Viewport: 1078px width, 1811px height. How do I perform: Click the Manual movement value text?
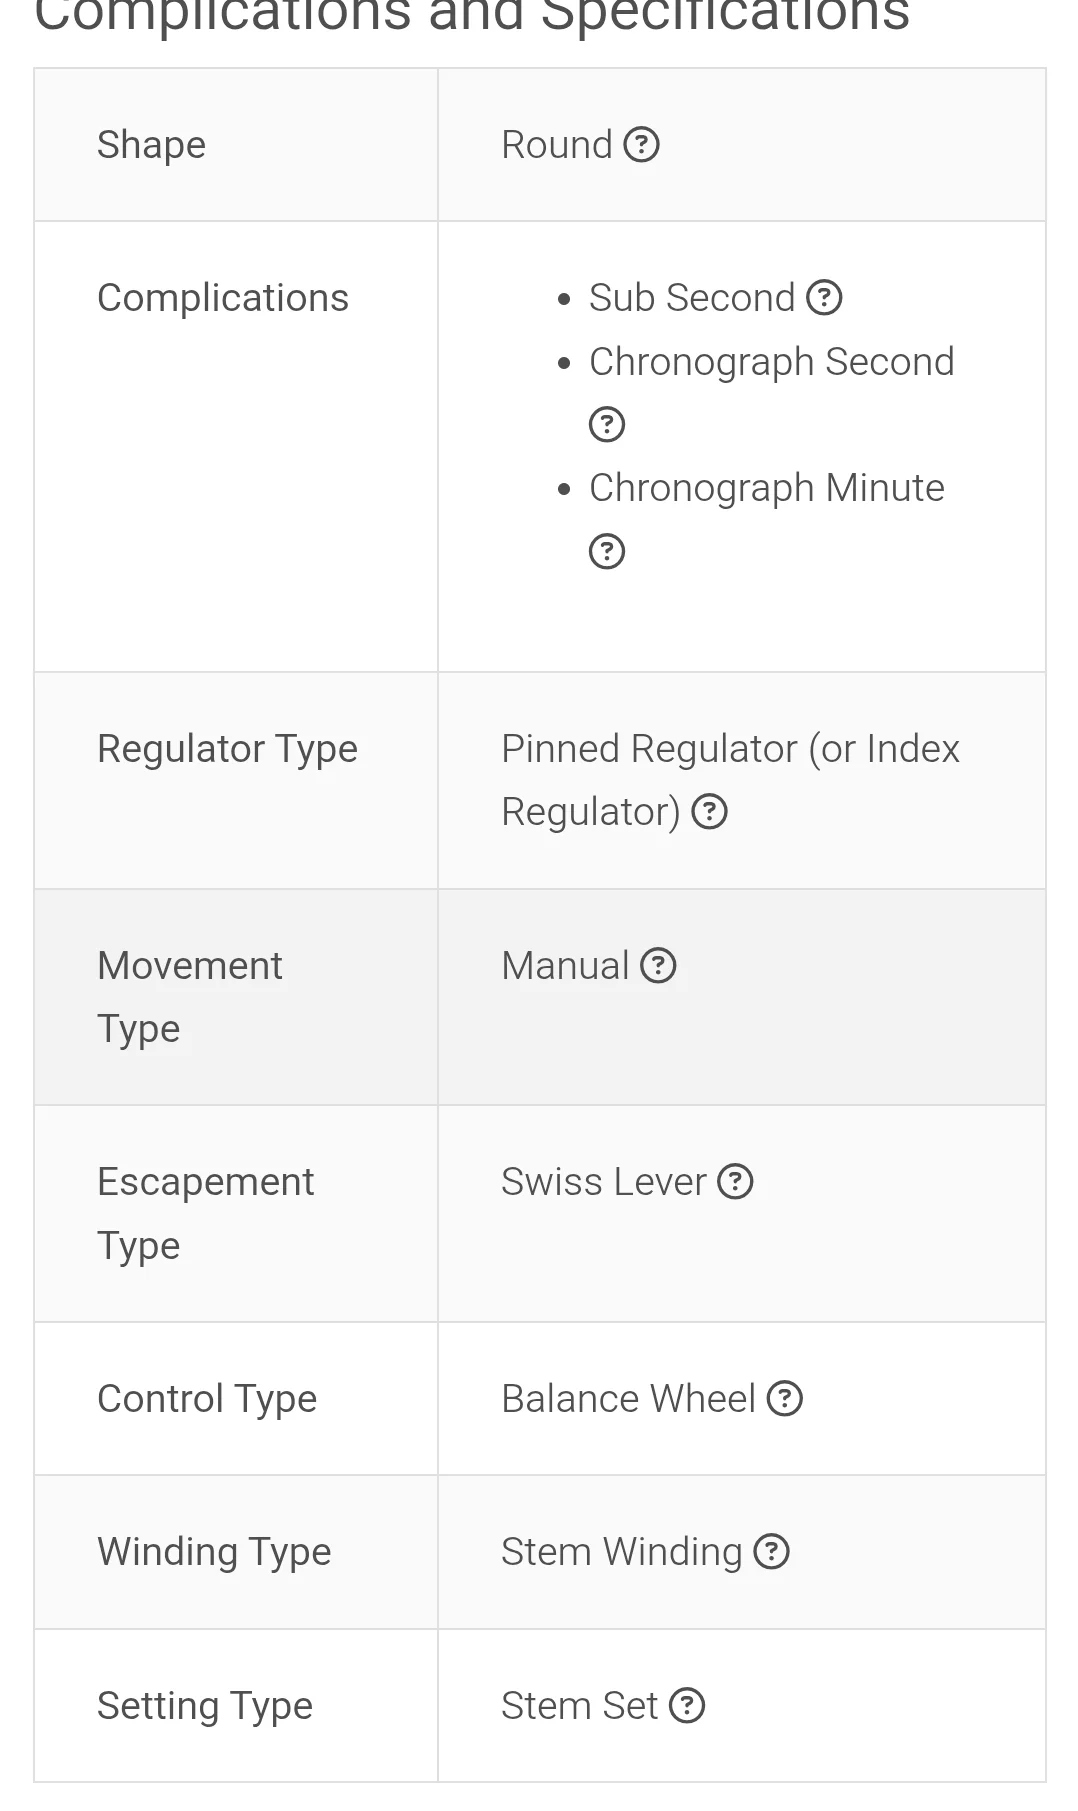click(x=565, y=966)
